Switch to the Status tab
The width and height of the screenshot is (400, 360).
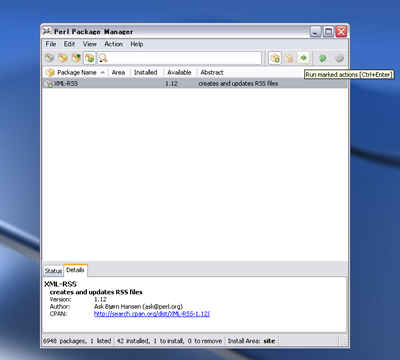coord(53,271)
